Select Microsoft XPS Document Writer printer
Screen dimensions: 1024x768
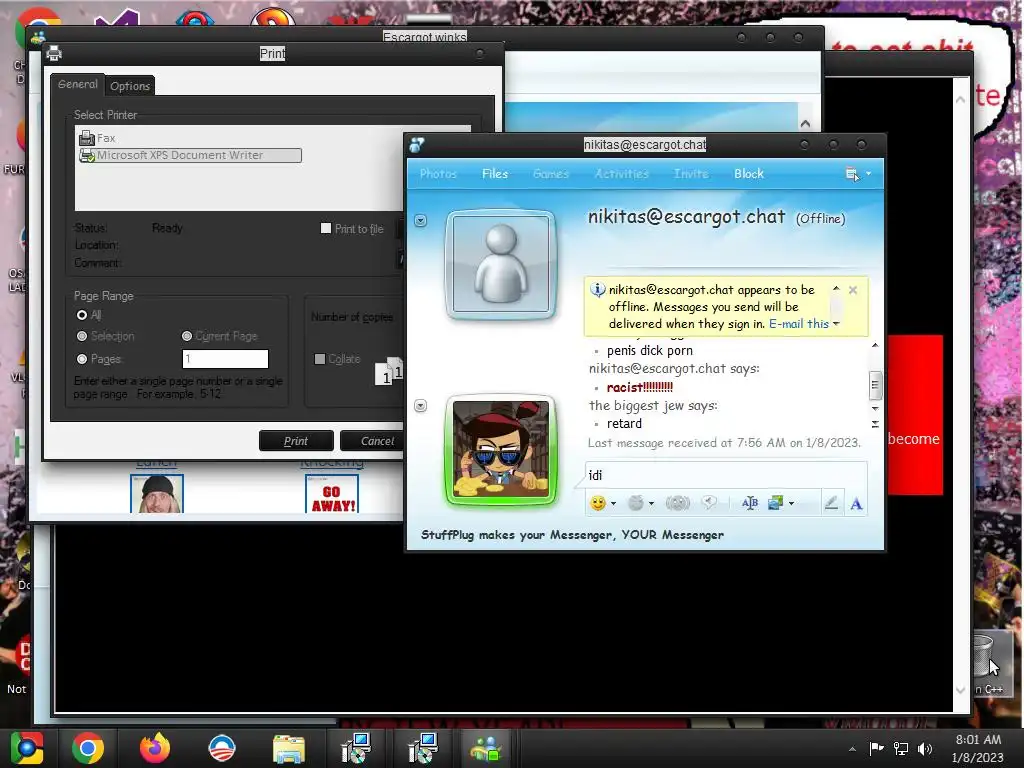tap(189, 155)
